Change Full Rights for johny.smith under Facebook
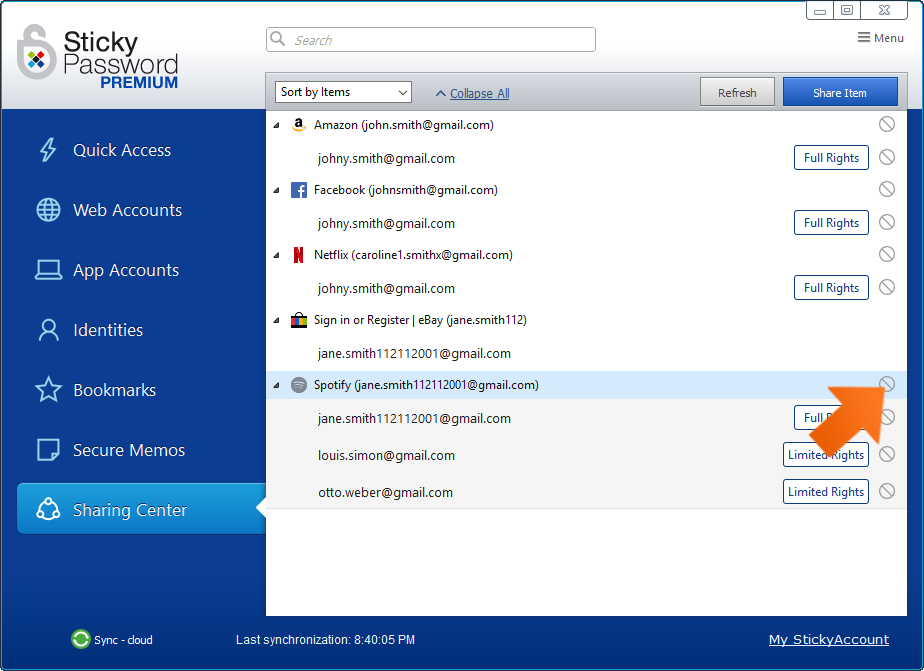The width and height of the screenshot is (924, 671). (x=831, y=223)
